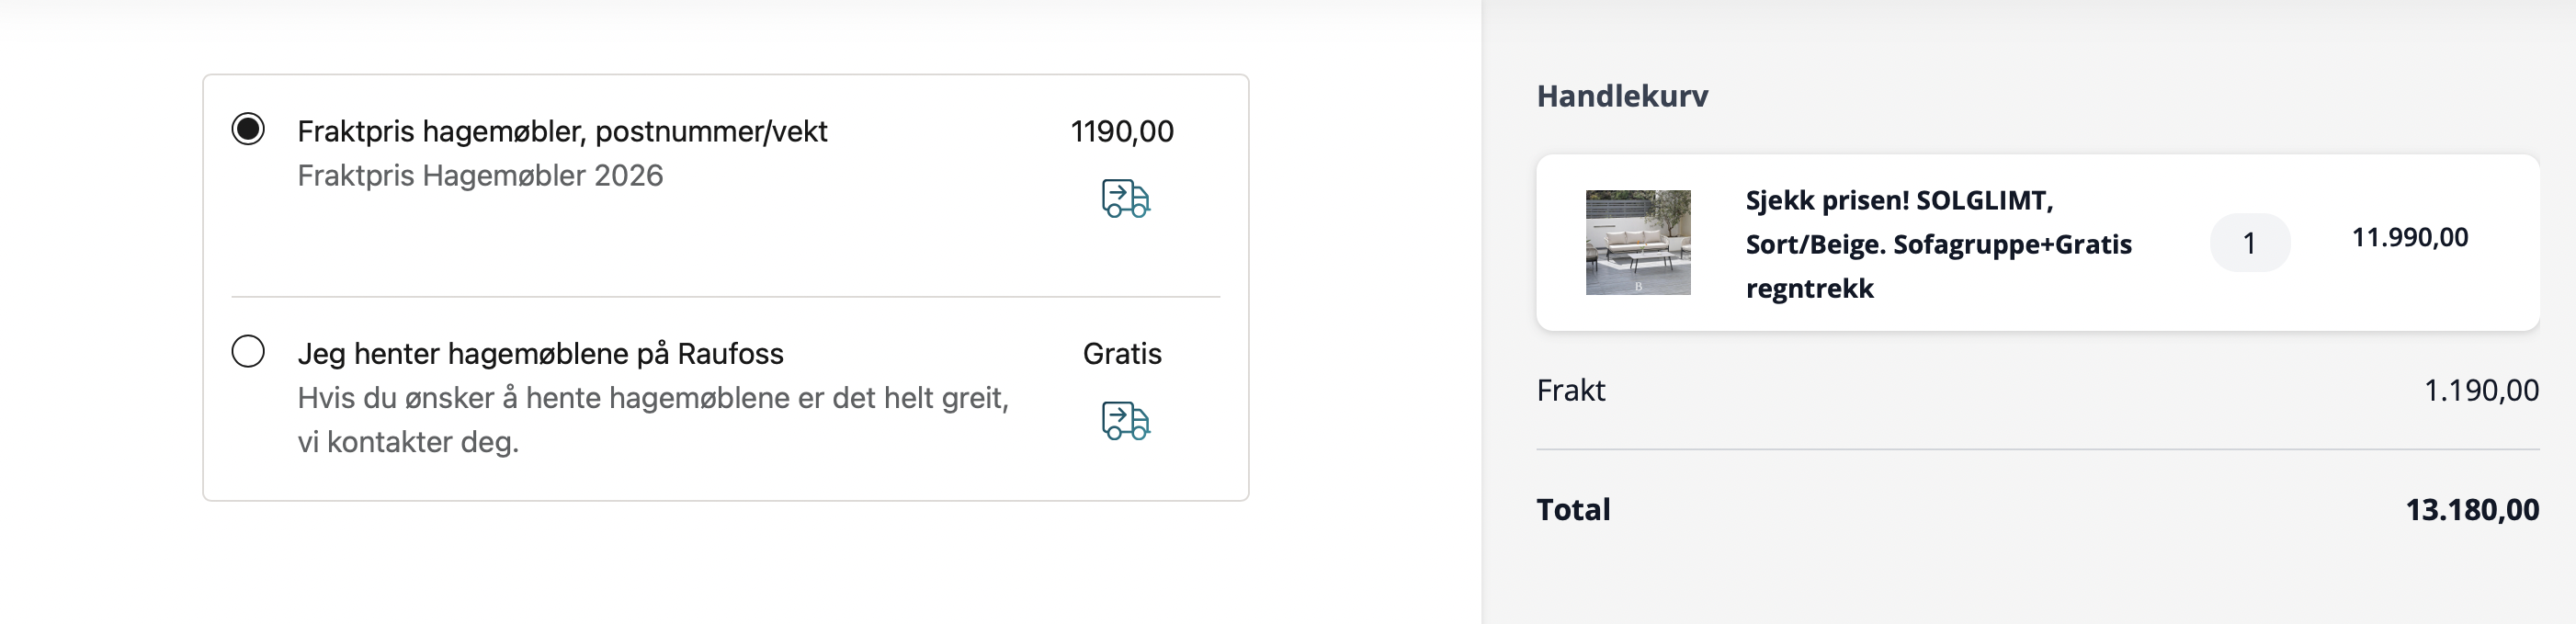Click the divider line between the shipping options
Screen dimensions: 2576x624
pos(725,297)
